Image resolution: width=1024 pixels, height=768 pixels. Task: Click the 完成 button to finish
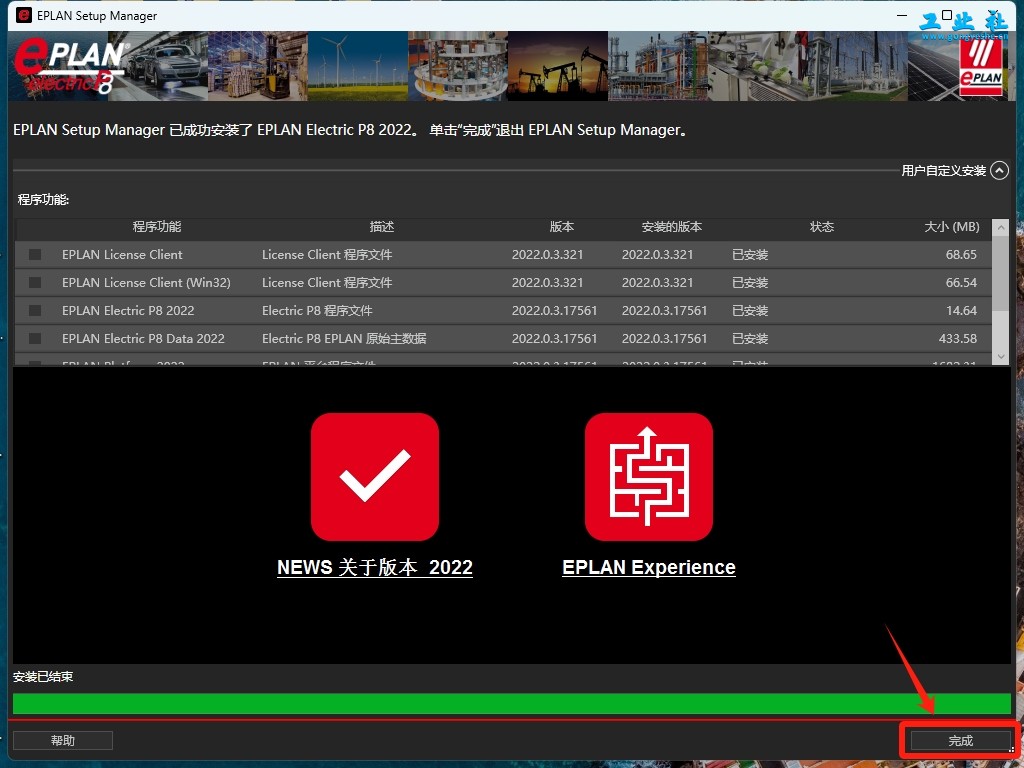coord(961,741)
